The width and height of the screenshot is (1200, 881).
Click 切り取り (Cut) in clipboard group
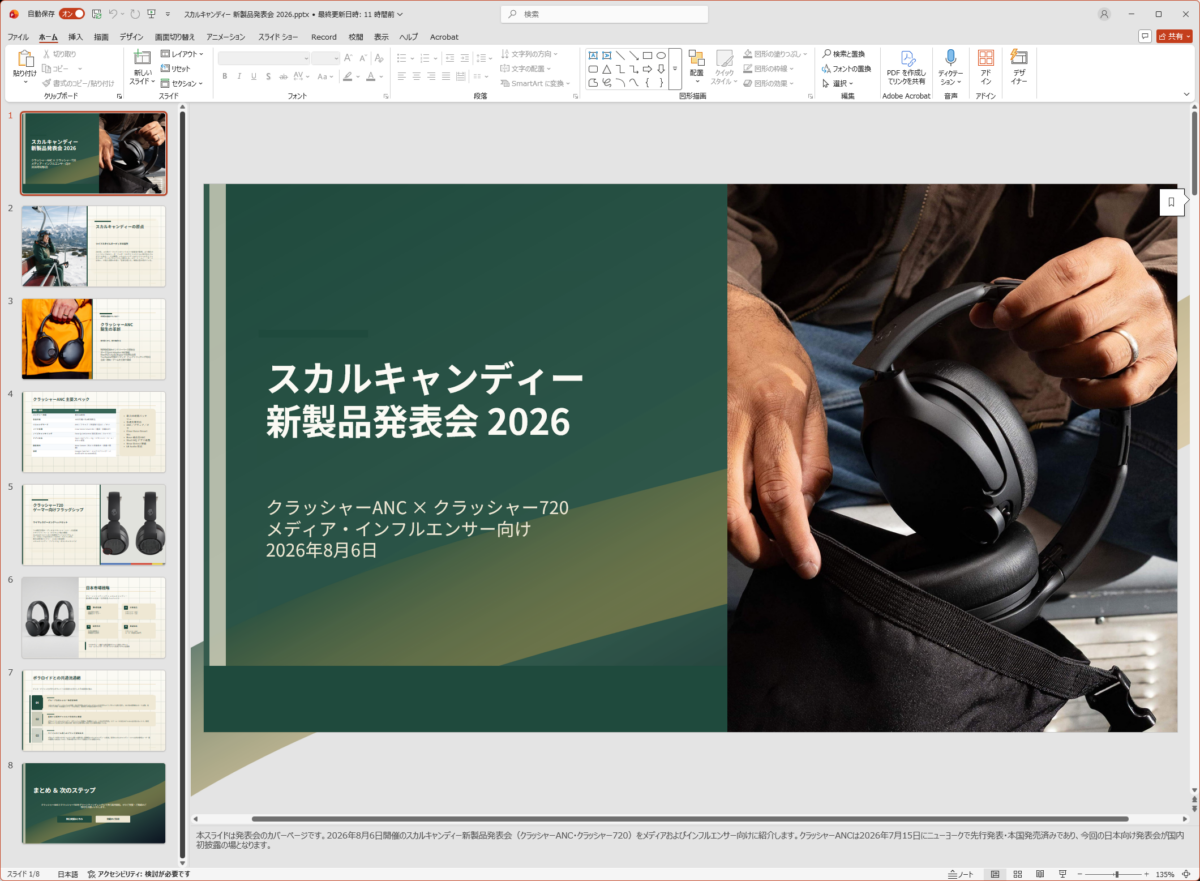pos(59,54)
